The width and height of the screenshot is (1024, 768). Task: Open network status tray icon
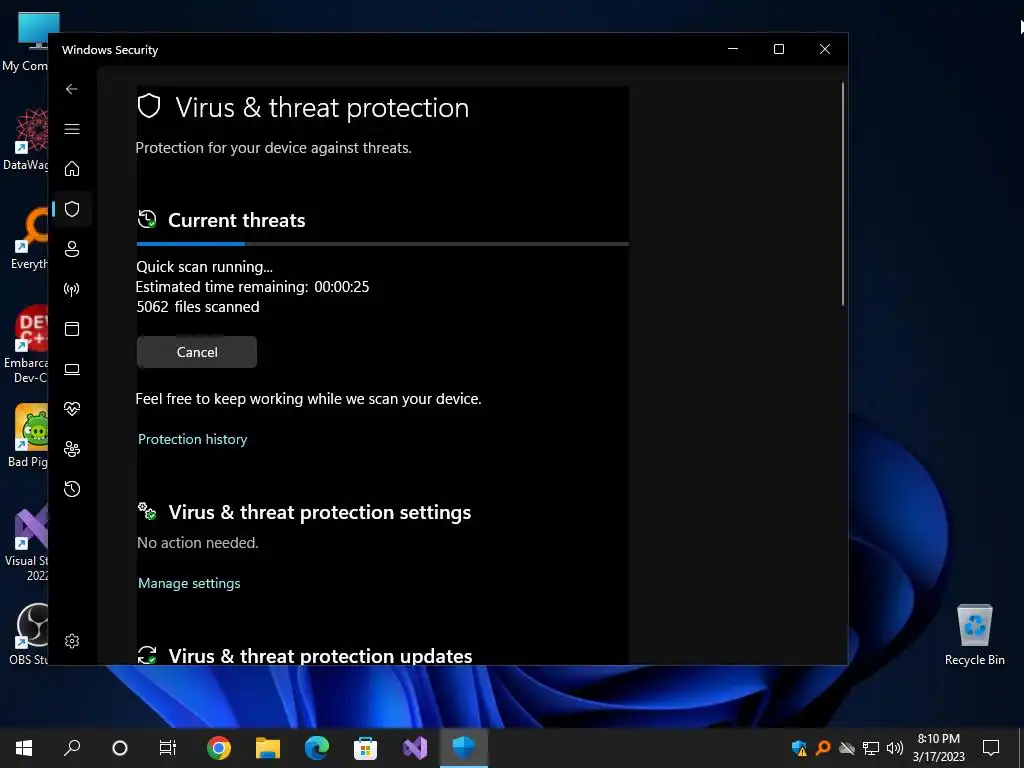(x=871, y=748)
